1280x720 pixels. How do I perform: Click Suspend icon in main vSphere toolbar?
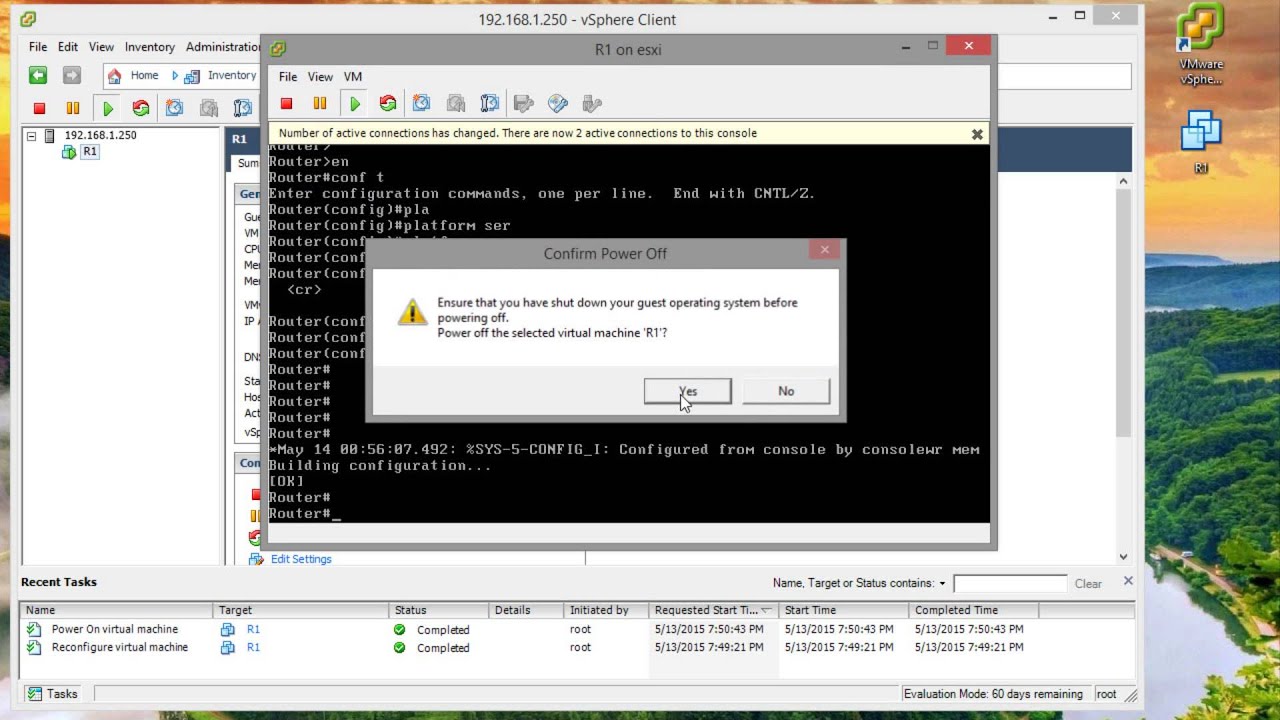click(73, 108)
